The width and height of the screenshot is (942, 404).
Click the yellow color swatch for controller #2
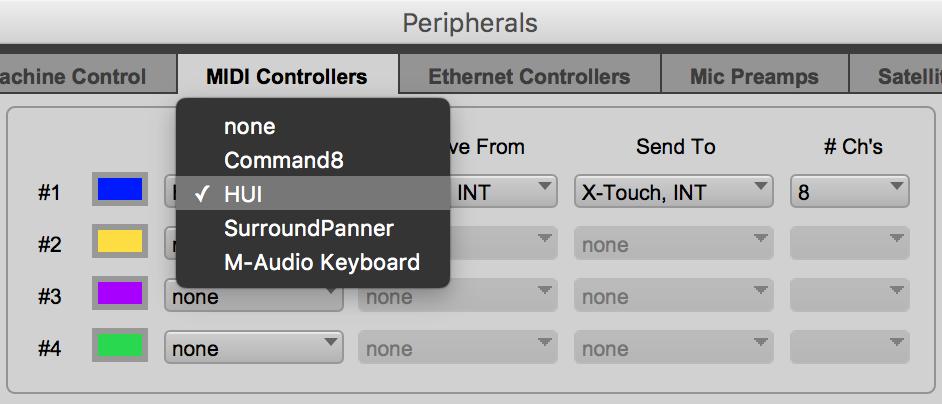click(120, 242)
